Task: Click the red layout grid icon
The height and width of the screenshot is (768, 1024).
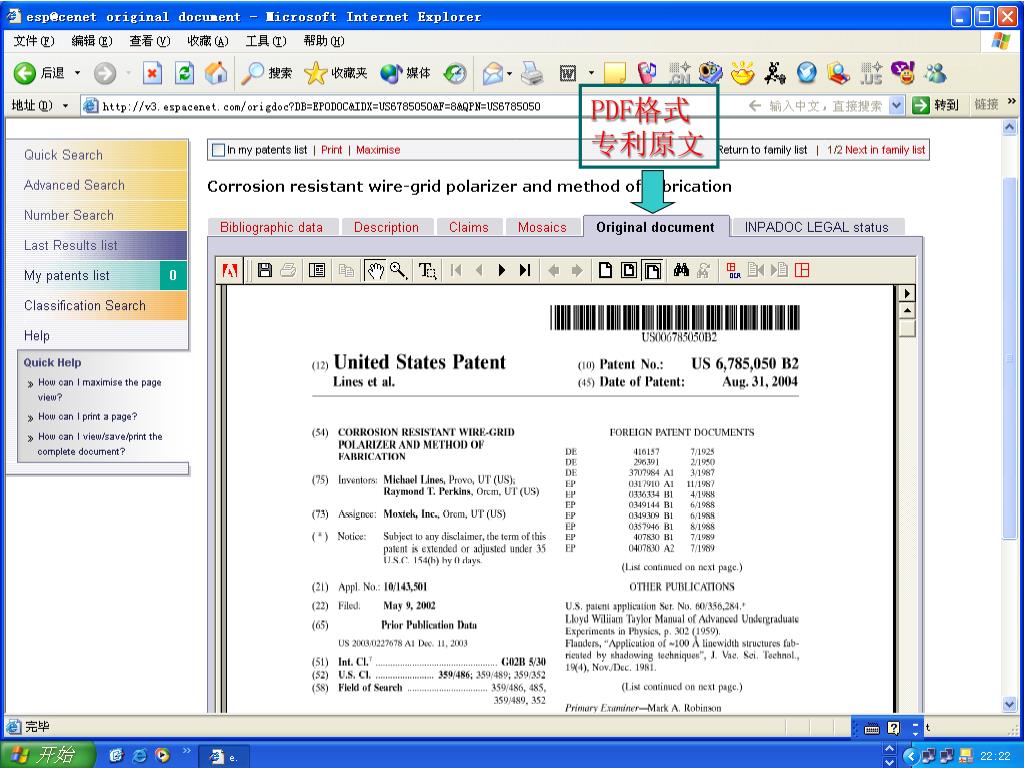Action: click(802, 270)
